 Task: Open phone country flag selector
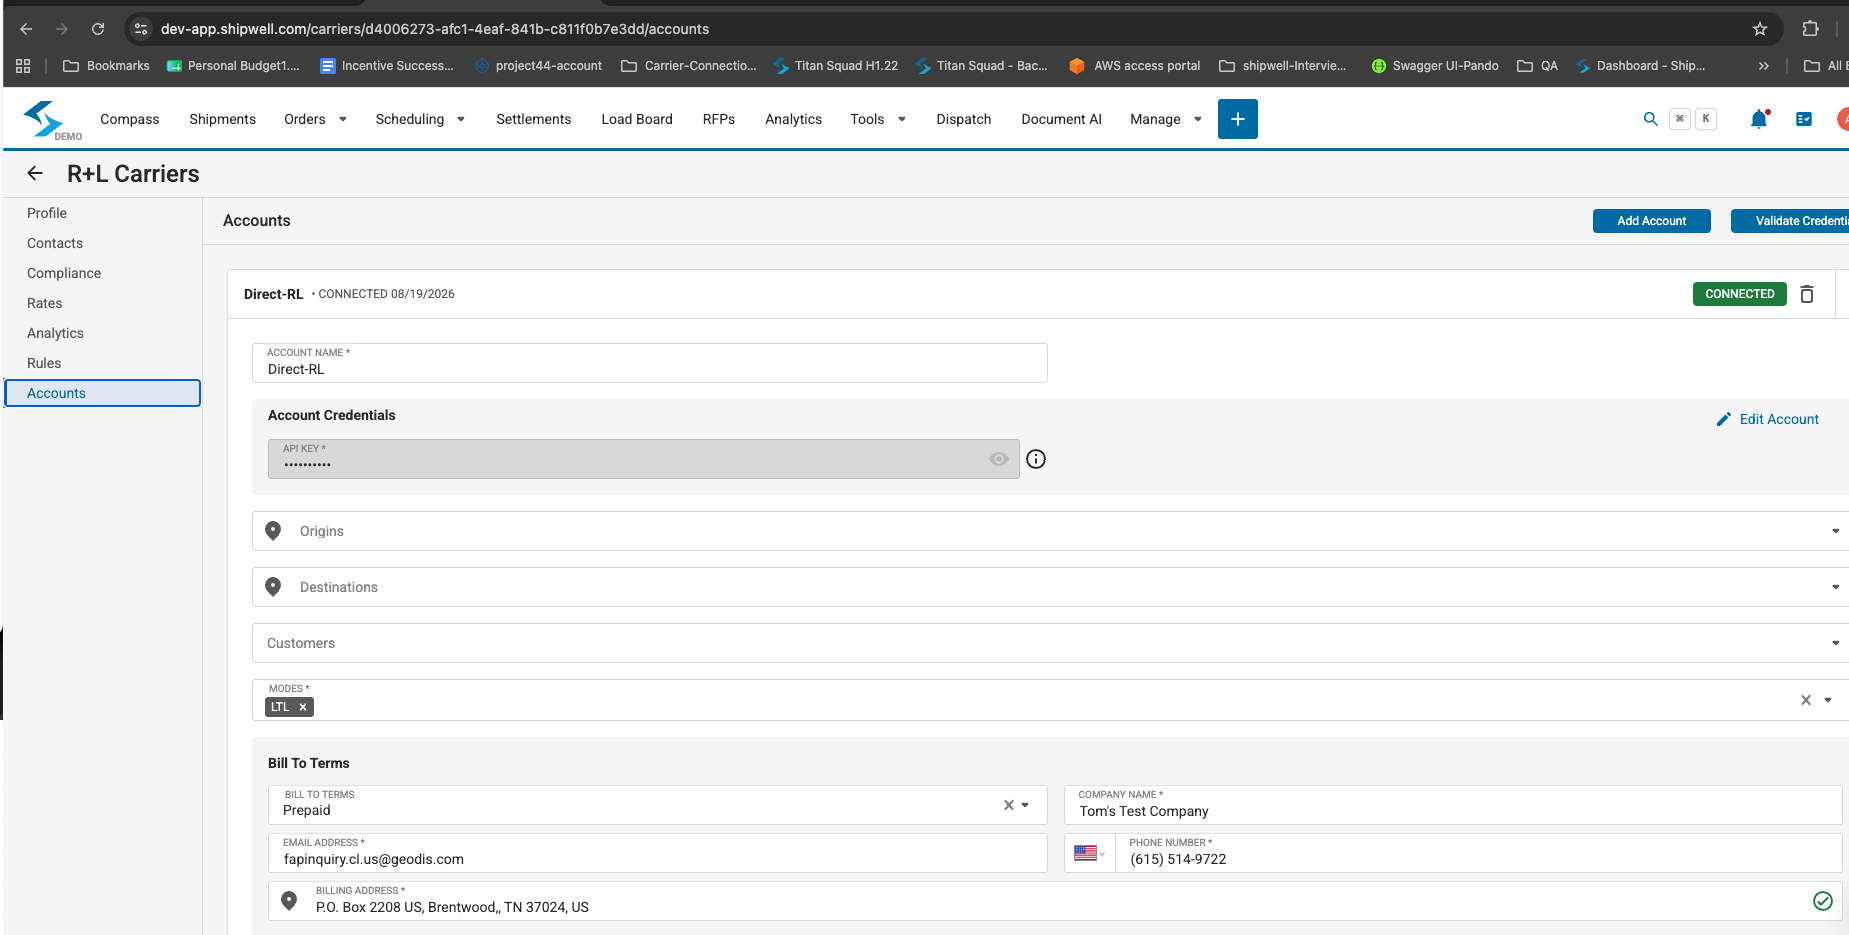[x=1089, y=853]
